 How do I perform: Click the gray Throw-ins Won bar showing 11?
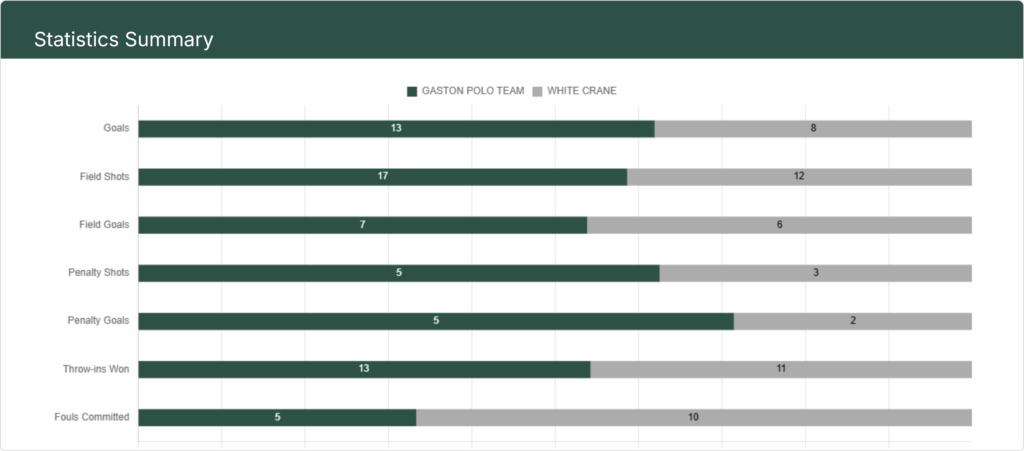(781, 369)
